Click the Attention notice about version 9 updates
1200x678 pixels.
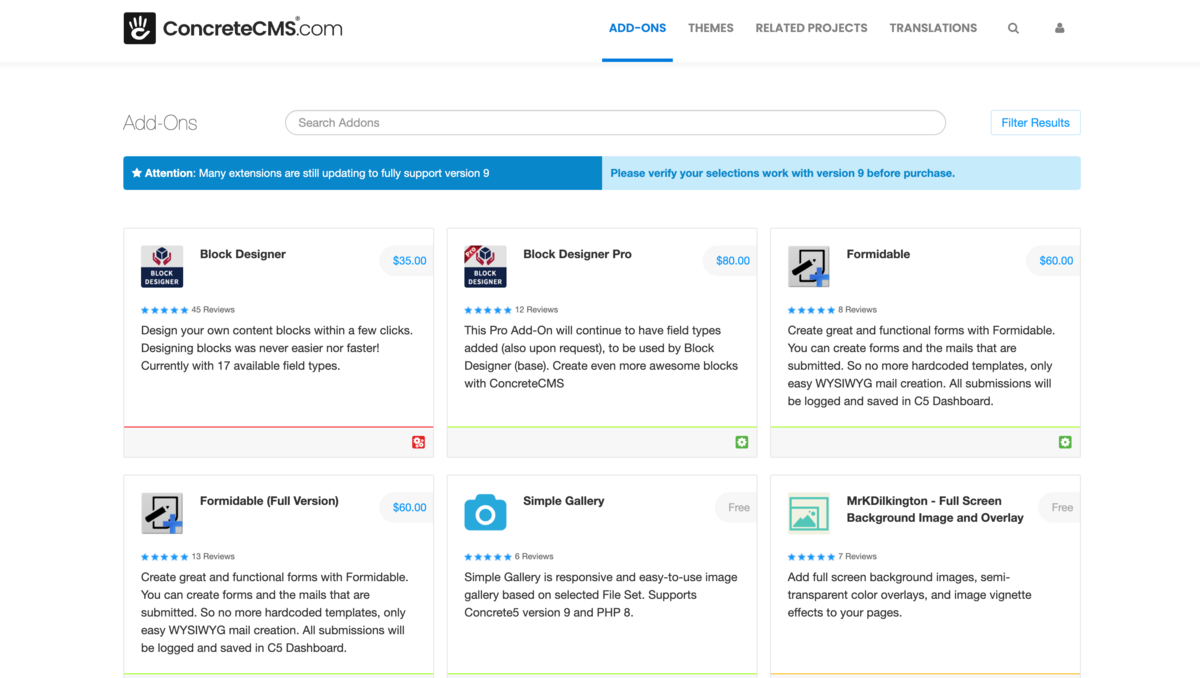click(x=362, y=173)
